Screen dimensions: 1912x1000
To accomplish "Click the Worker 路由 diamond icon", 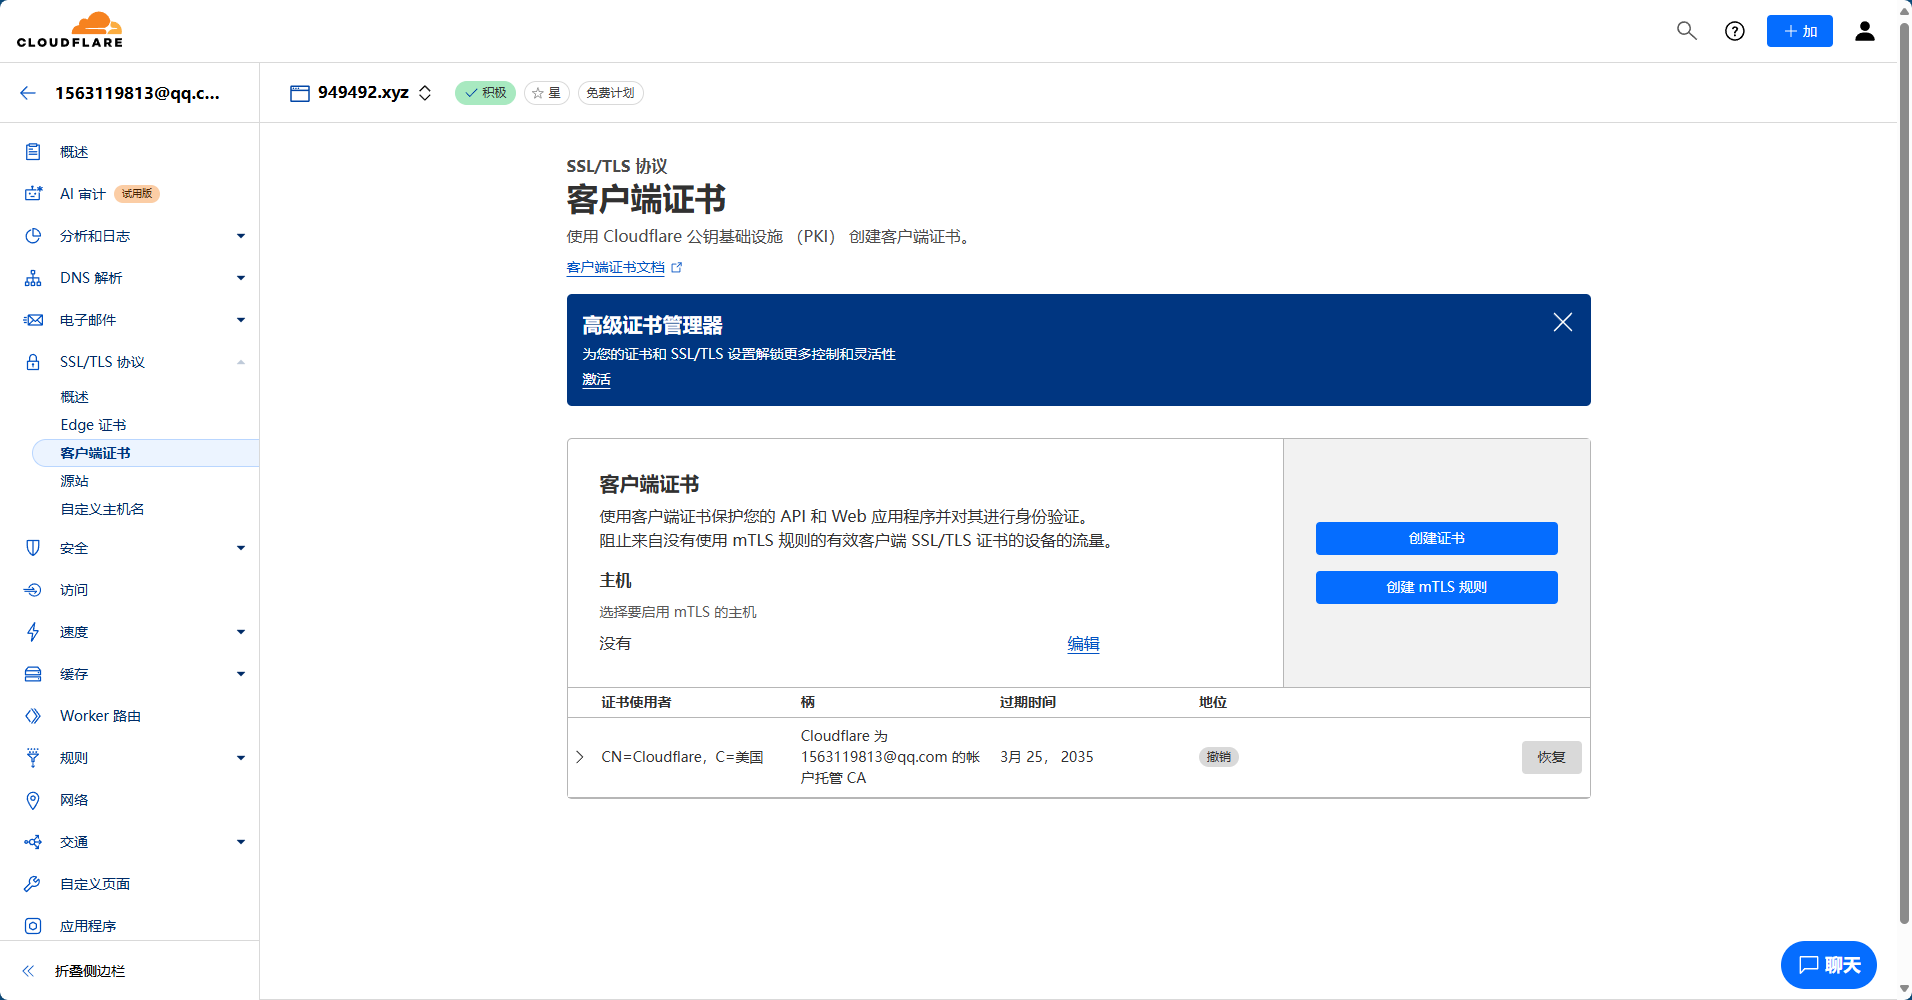I will click(33, 716).
